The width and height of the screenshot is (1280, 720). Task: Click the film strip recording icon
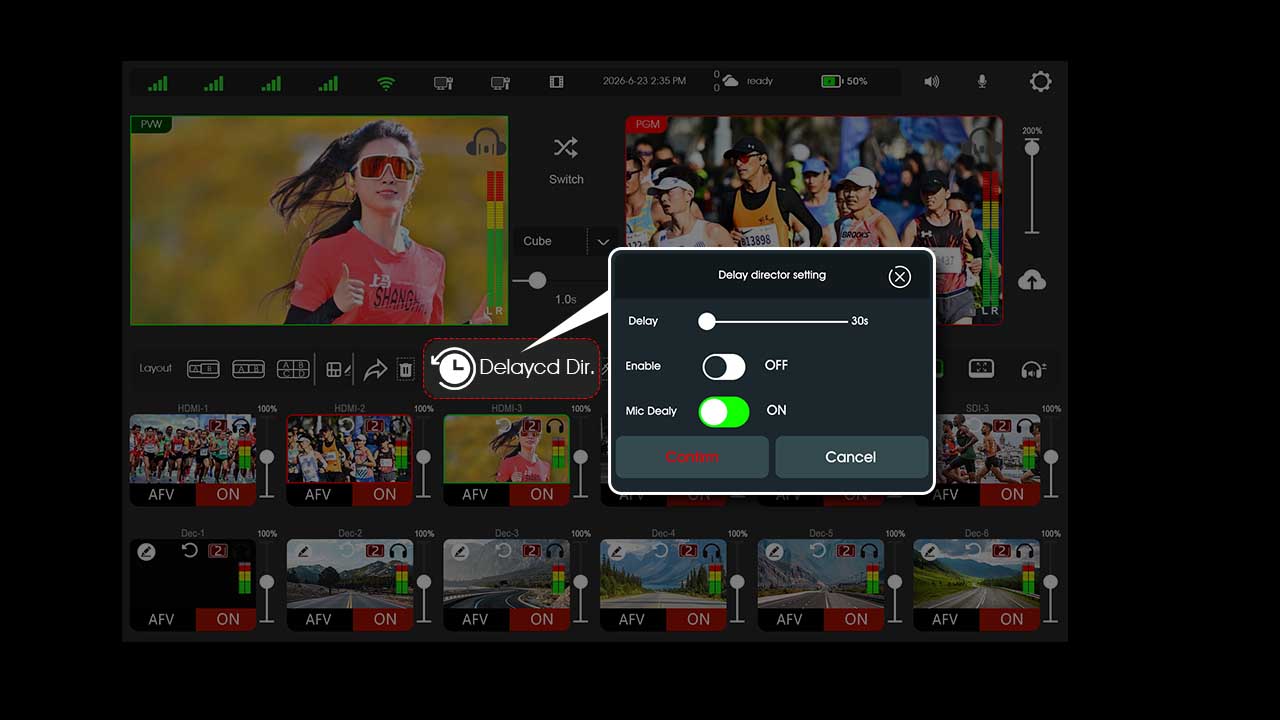click(x=557, y=82)
